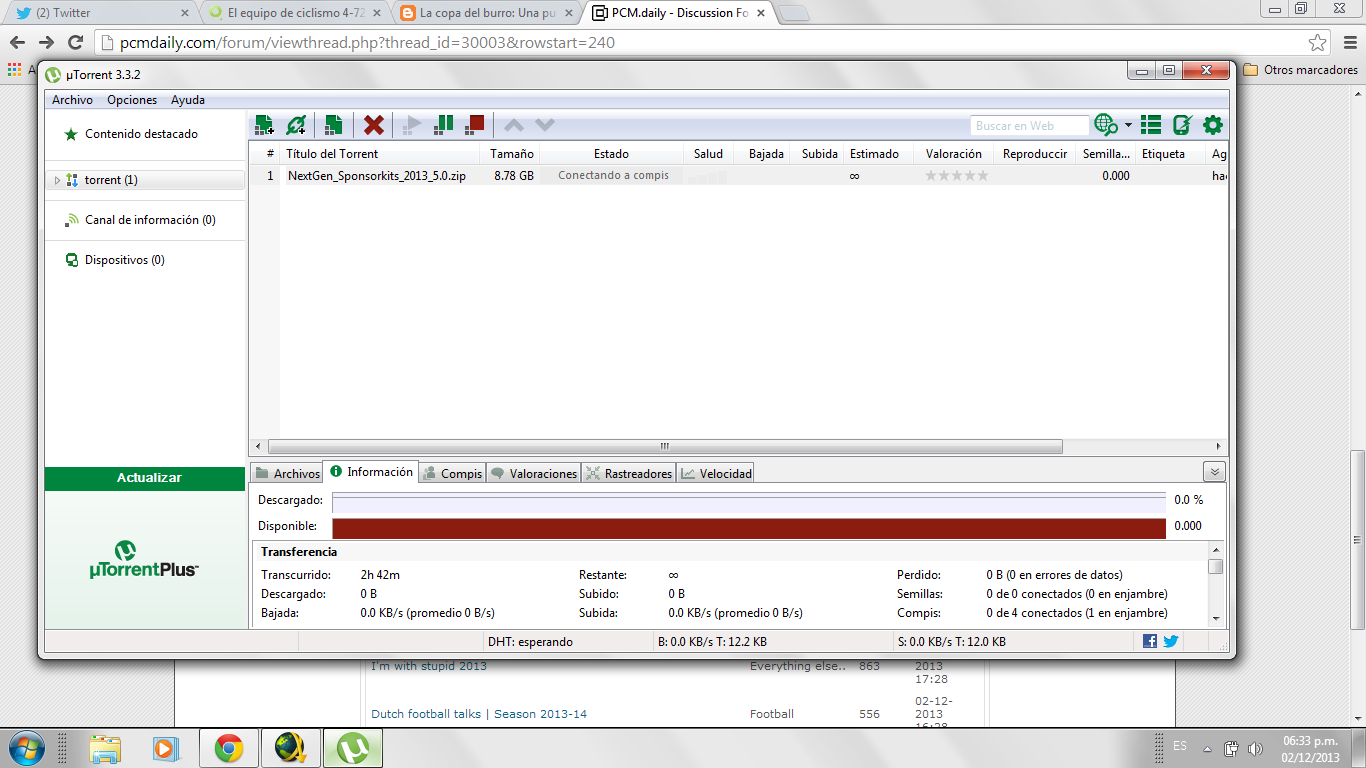Expand the torrent (1) tree node
The width and height of the screenshot is (1366, 768).
pos(57,180)
